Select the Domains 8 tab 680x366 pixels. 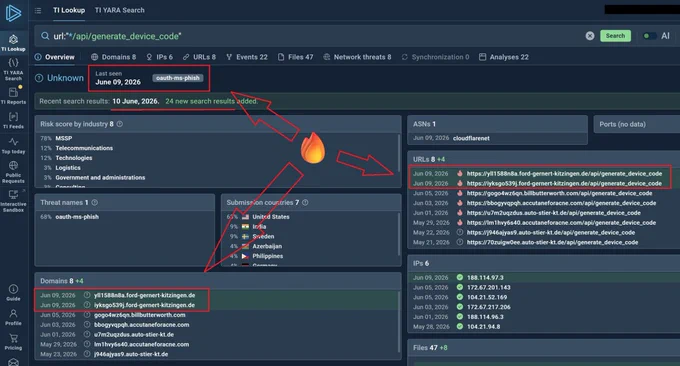[114, 57]
